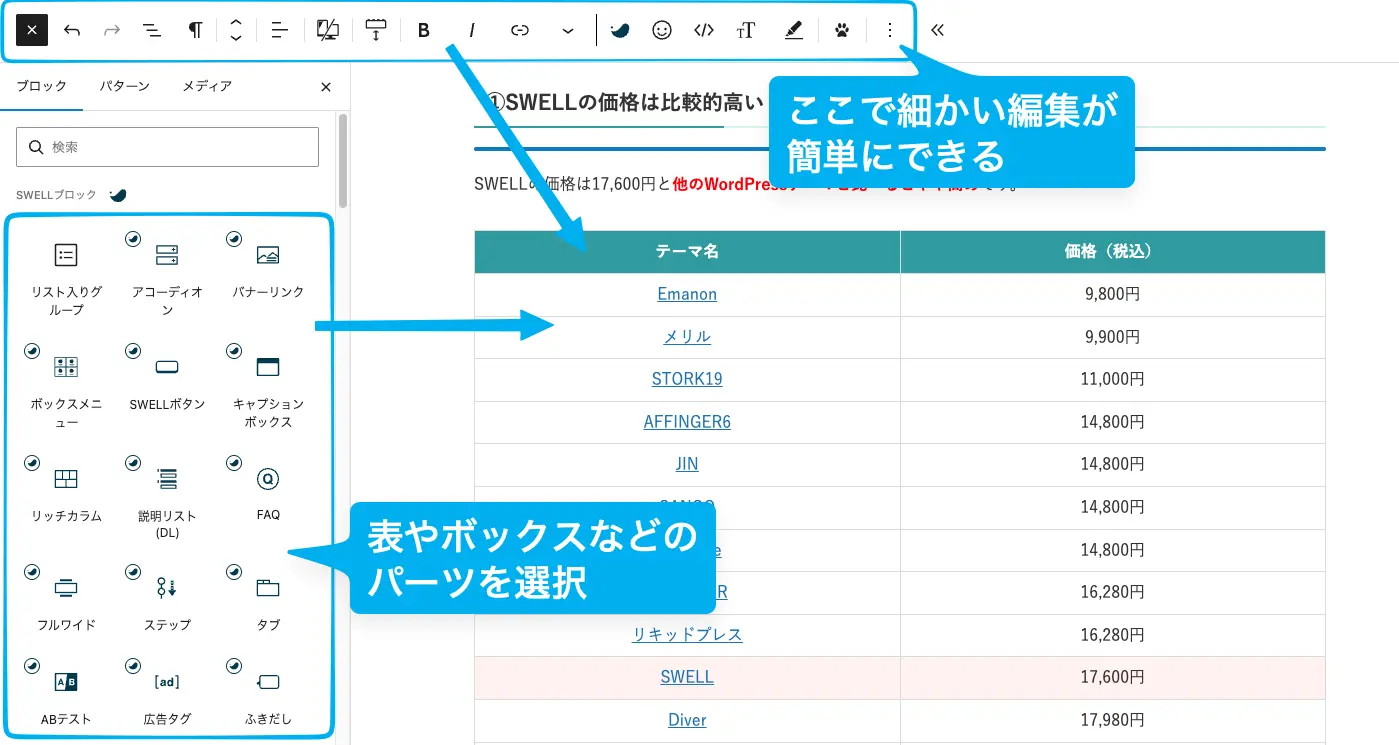Select the marker highlight tool
The width and height of the screenshot is (1399, 745).
793,30
